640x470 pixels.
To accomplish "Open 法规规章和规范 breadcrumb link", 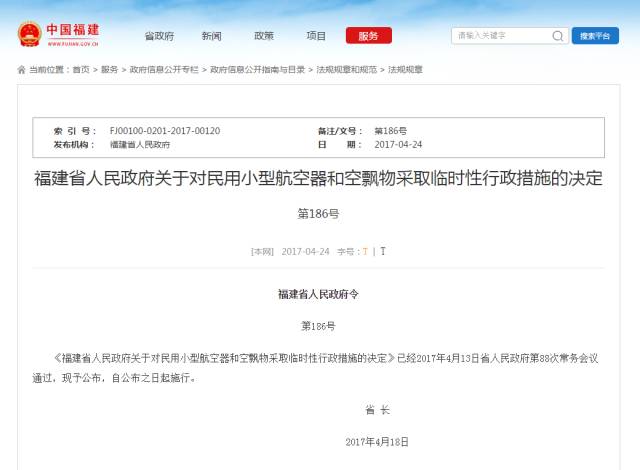I will pyautogui.click(x=347, y=70).
